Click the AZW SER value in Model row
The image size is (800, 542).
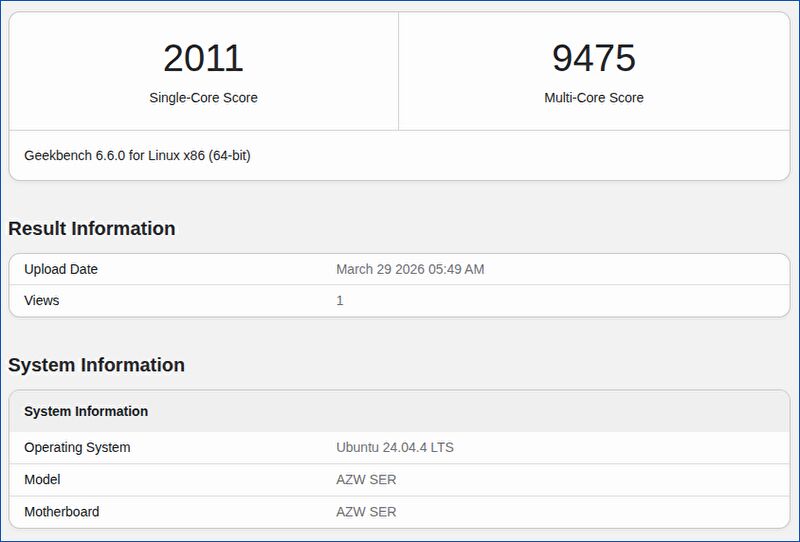tap(366, 479)
